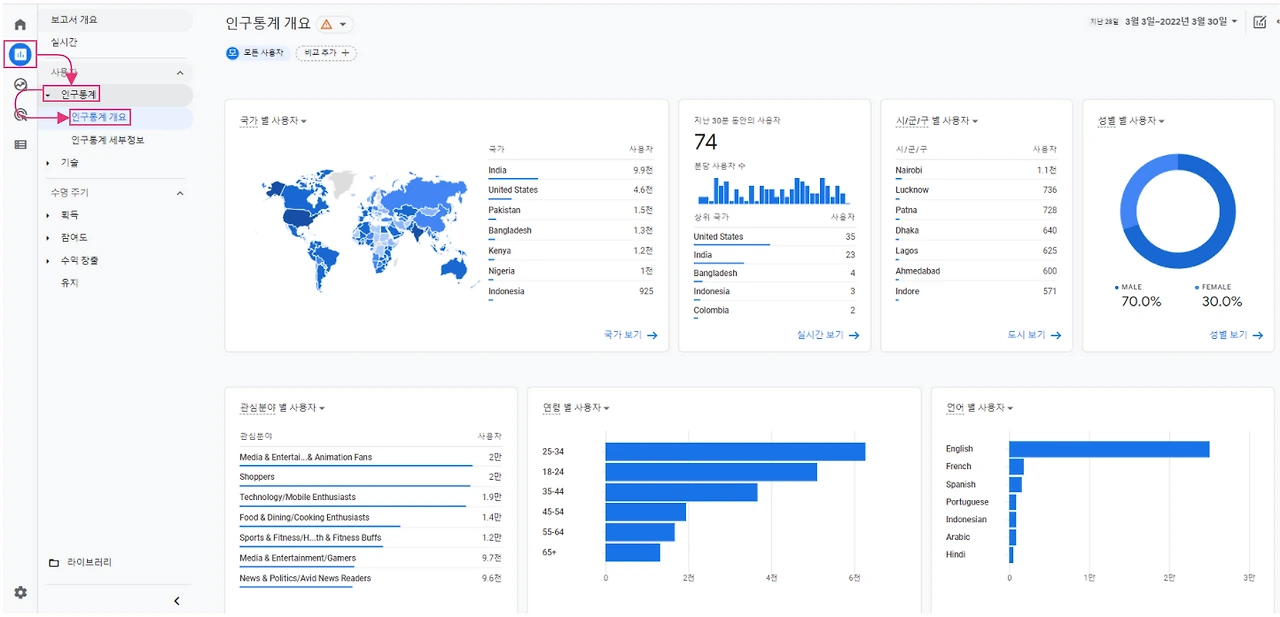Open the Configure table icon in the left rail

click(20, 144)
